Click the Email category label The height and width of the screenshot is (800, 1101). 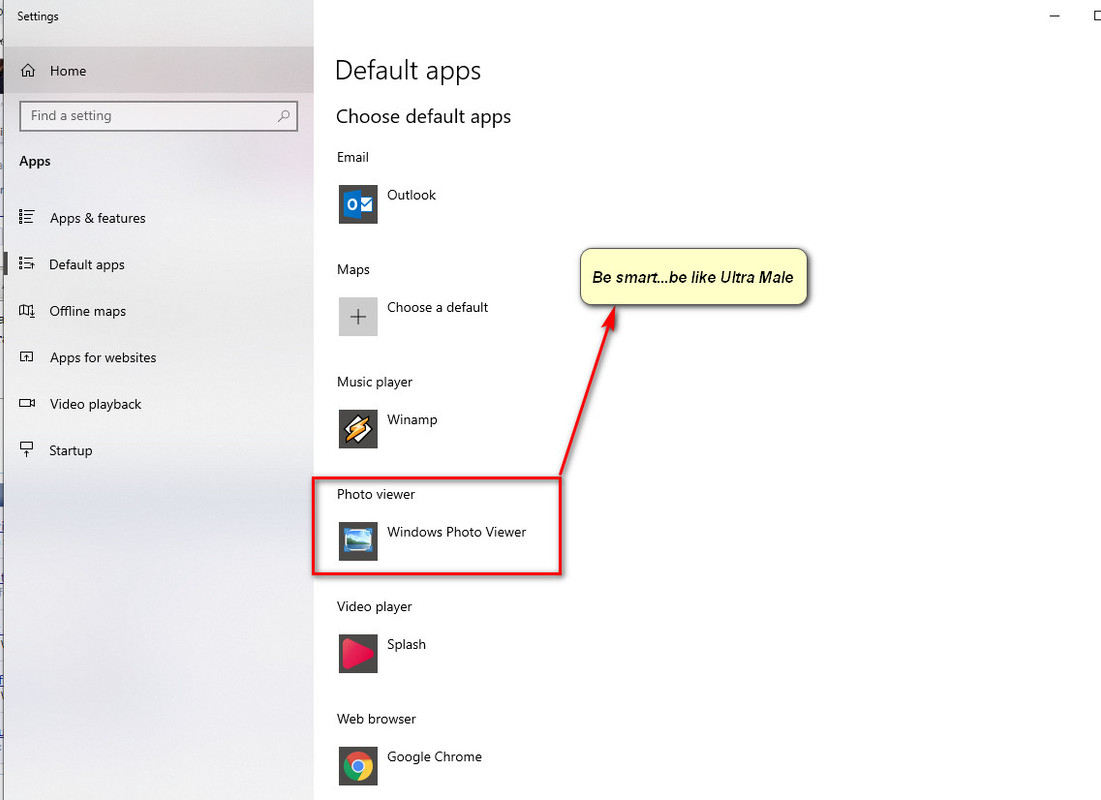coord(352,157)
